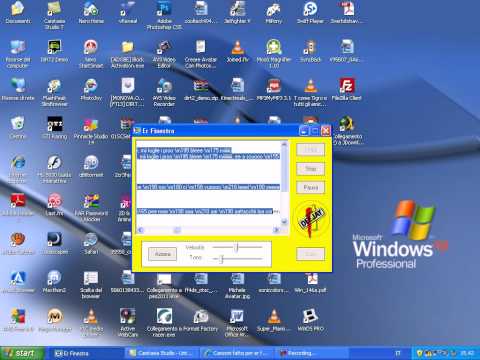The image size is (480, 360).
Task: Open AVS Video Editor shortcut
Action: click(x=164, y=53)
